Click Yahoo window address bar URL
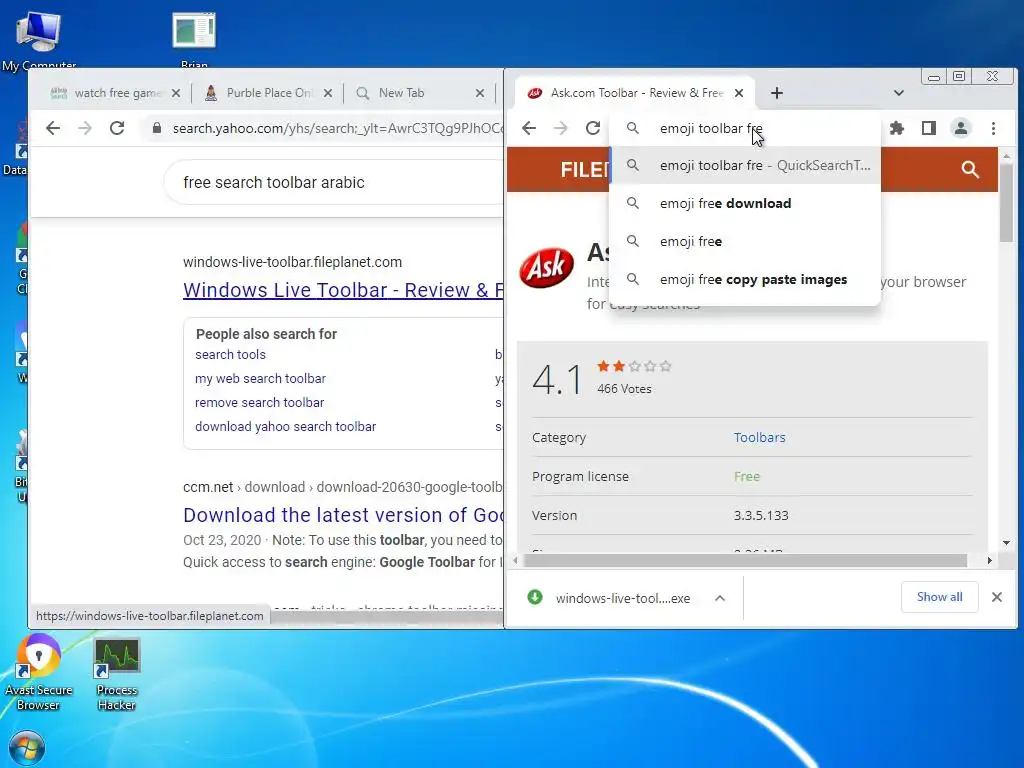 338,128
